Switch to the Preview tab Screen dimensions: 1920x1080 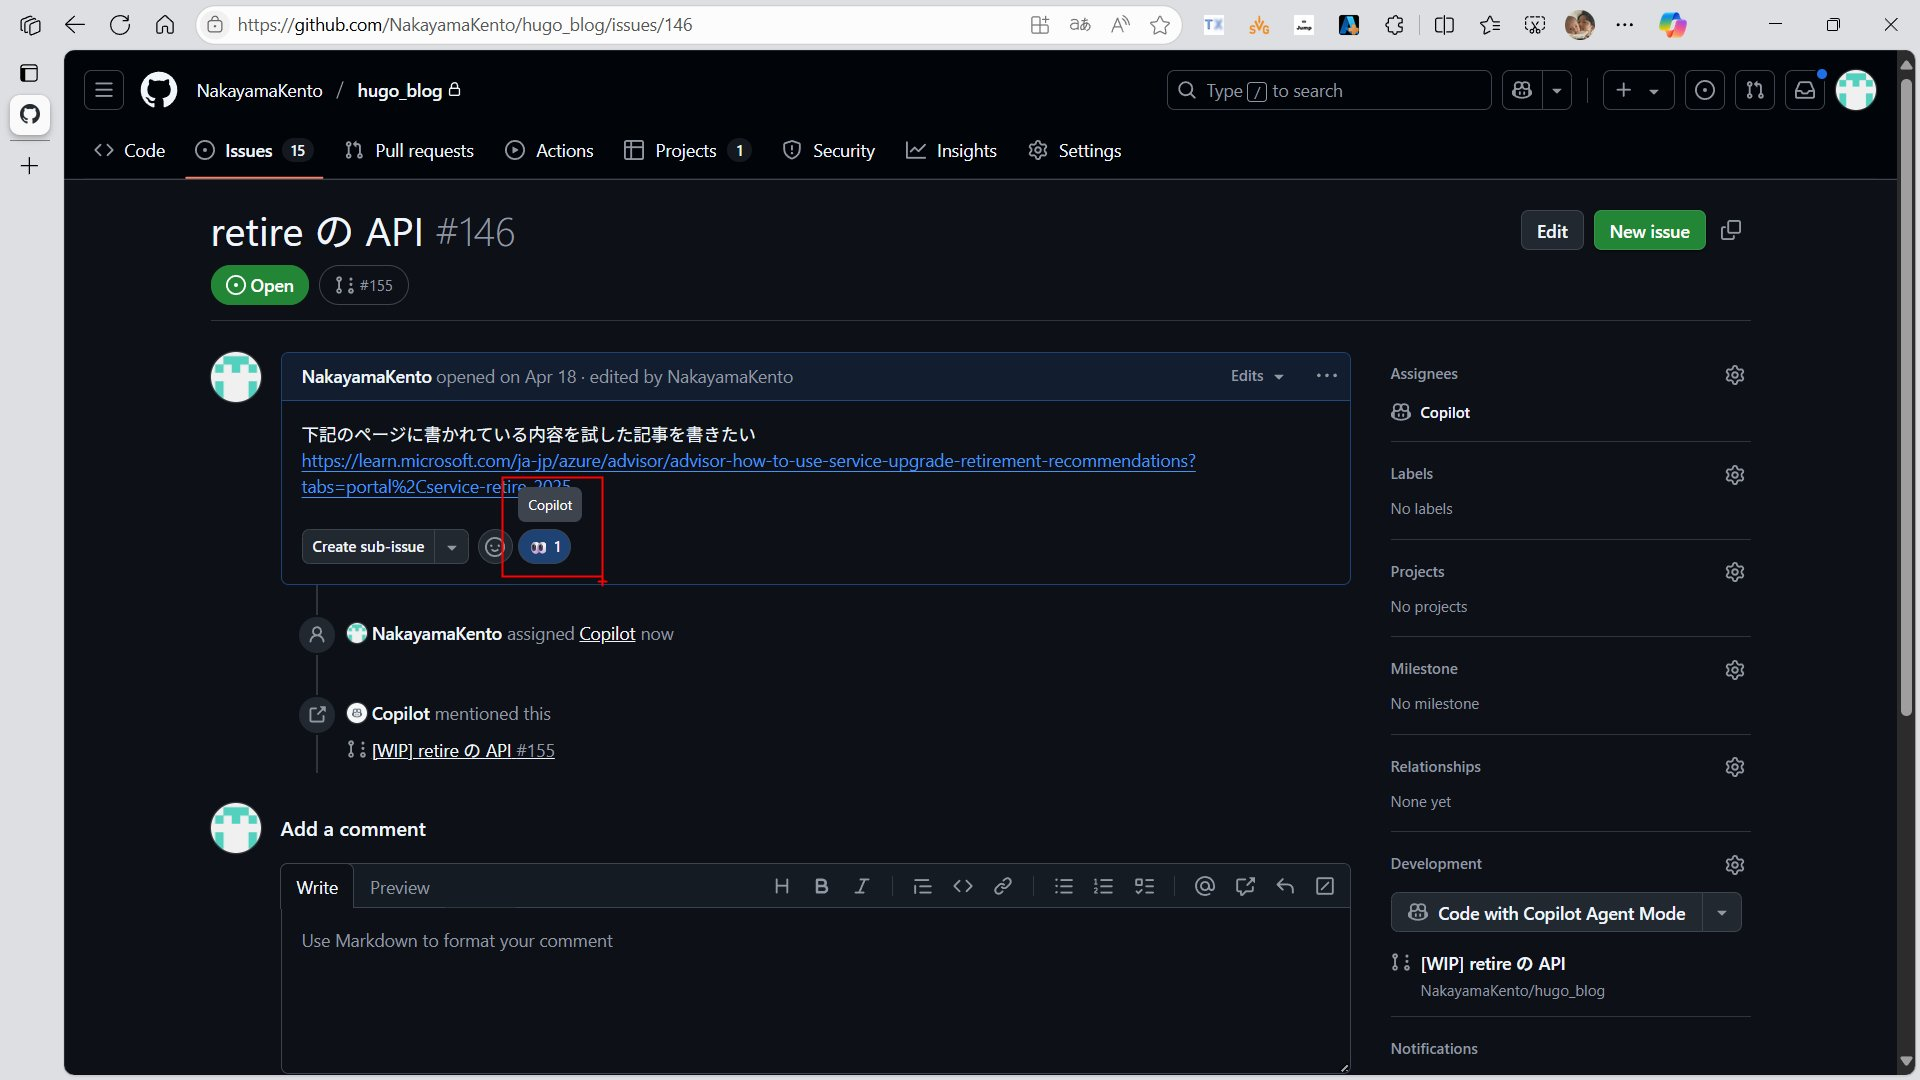click(x=400, y=887)
